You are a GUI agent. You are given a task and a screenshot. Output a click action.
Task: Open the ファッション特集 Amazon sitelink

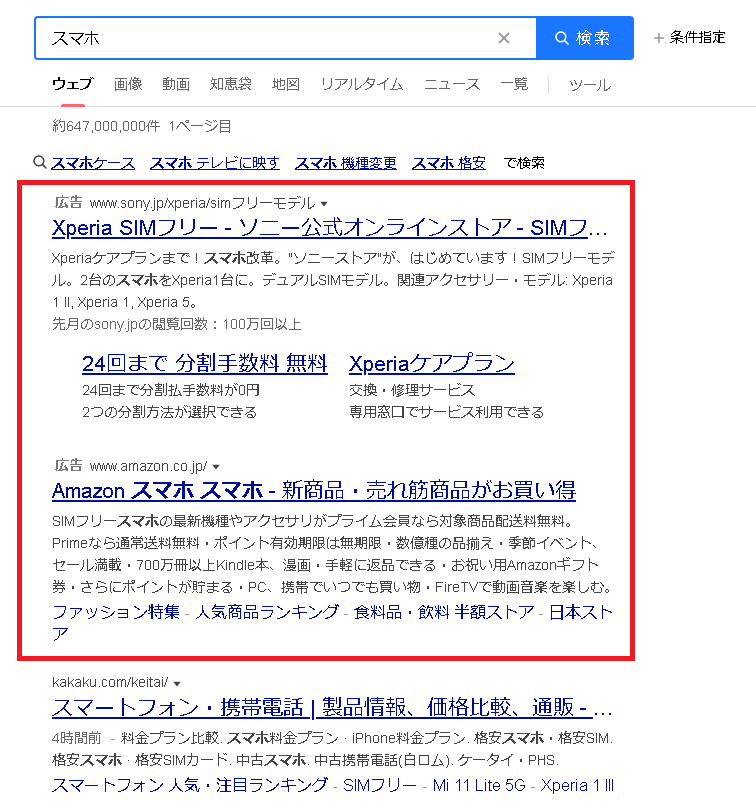pyautogui.click(x=116, y=612)
